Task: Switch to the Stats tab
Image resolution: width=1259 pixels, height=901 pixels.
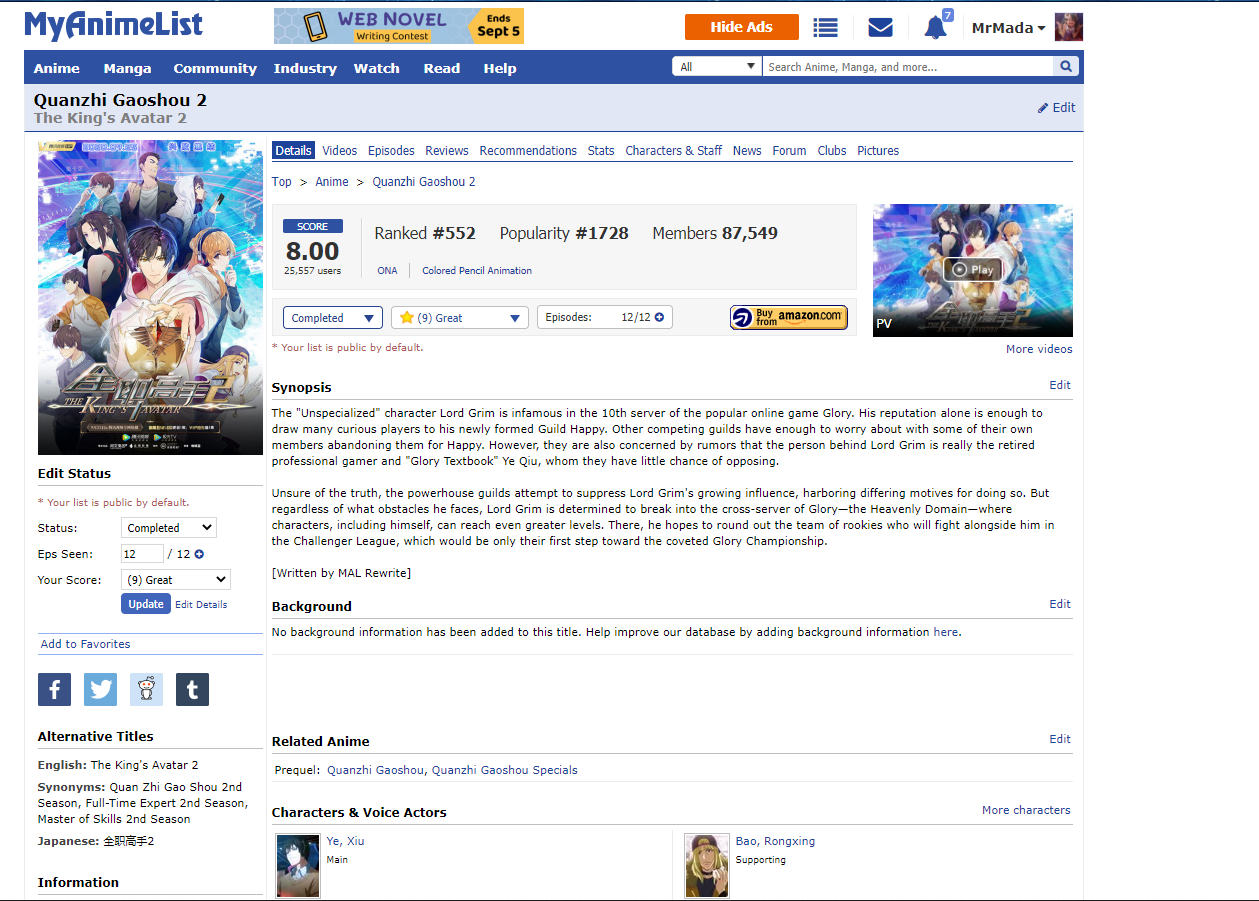Action: click(601, 151)
